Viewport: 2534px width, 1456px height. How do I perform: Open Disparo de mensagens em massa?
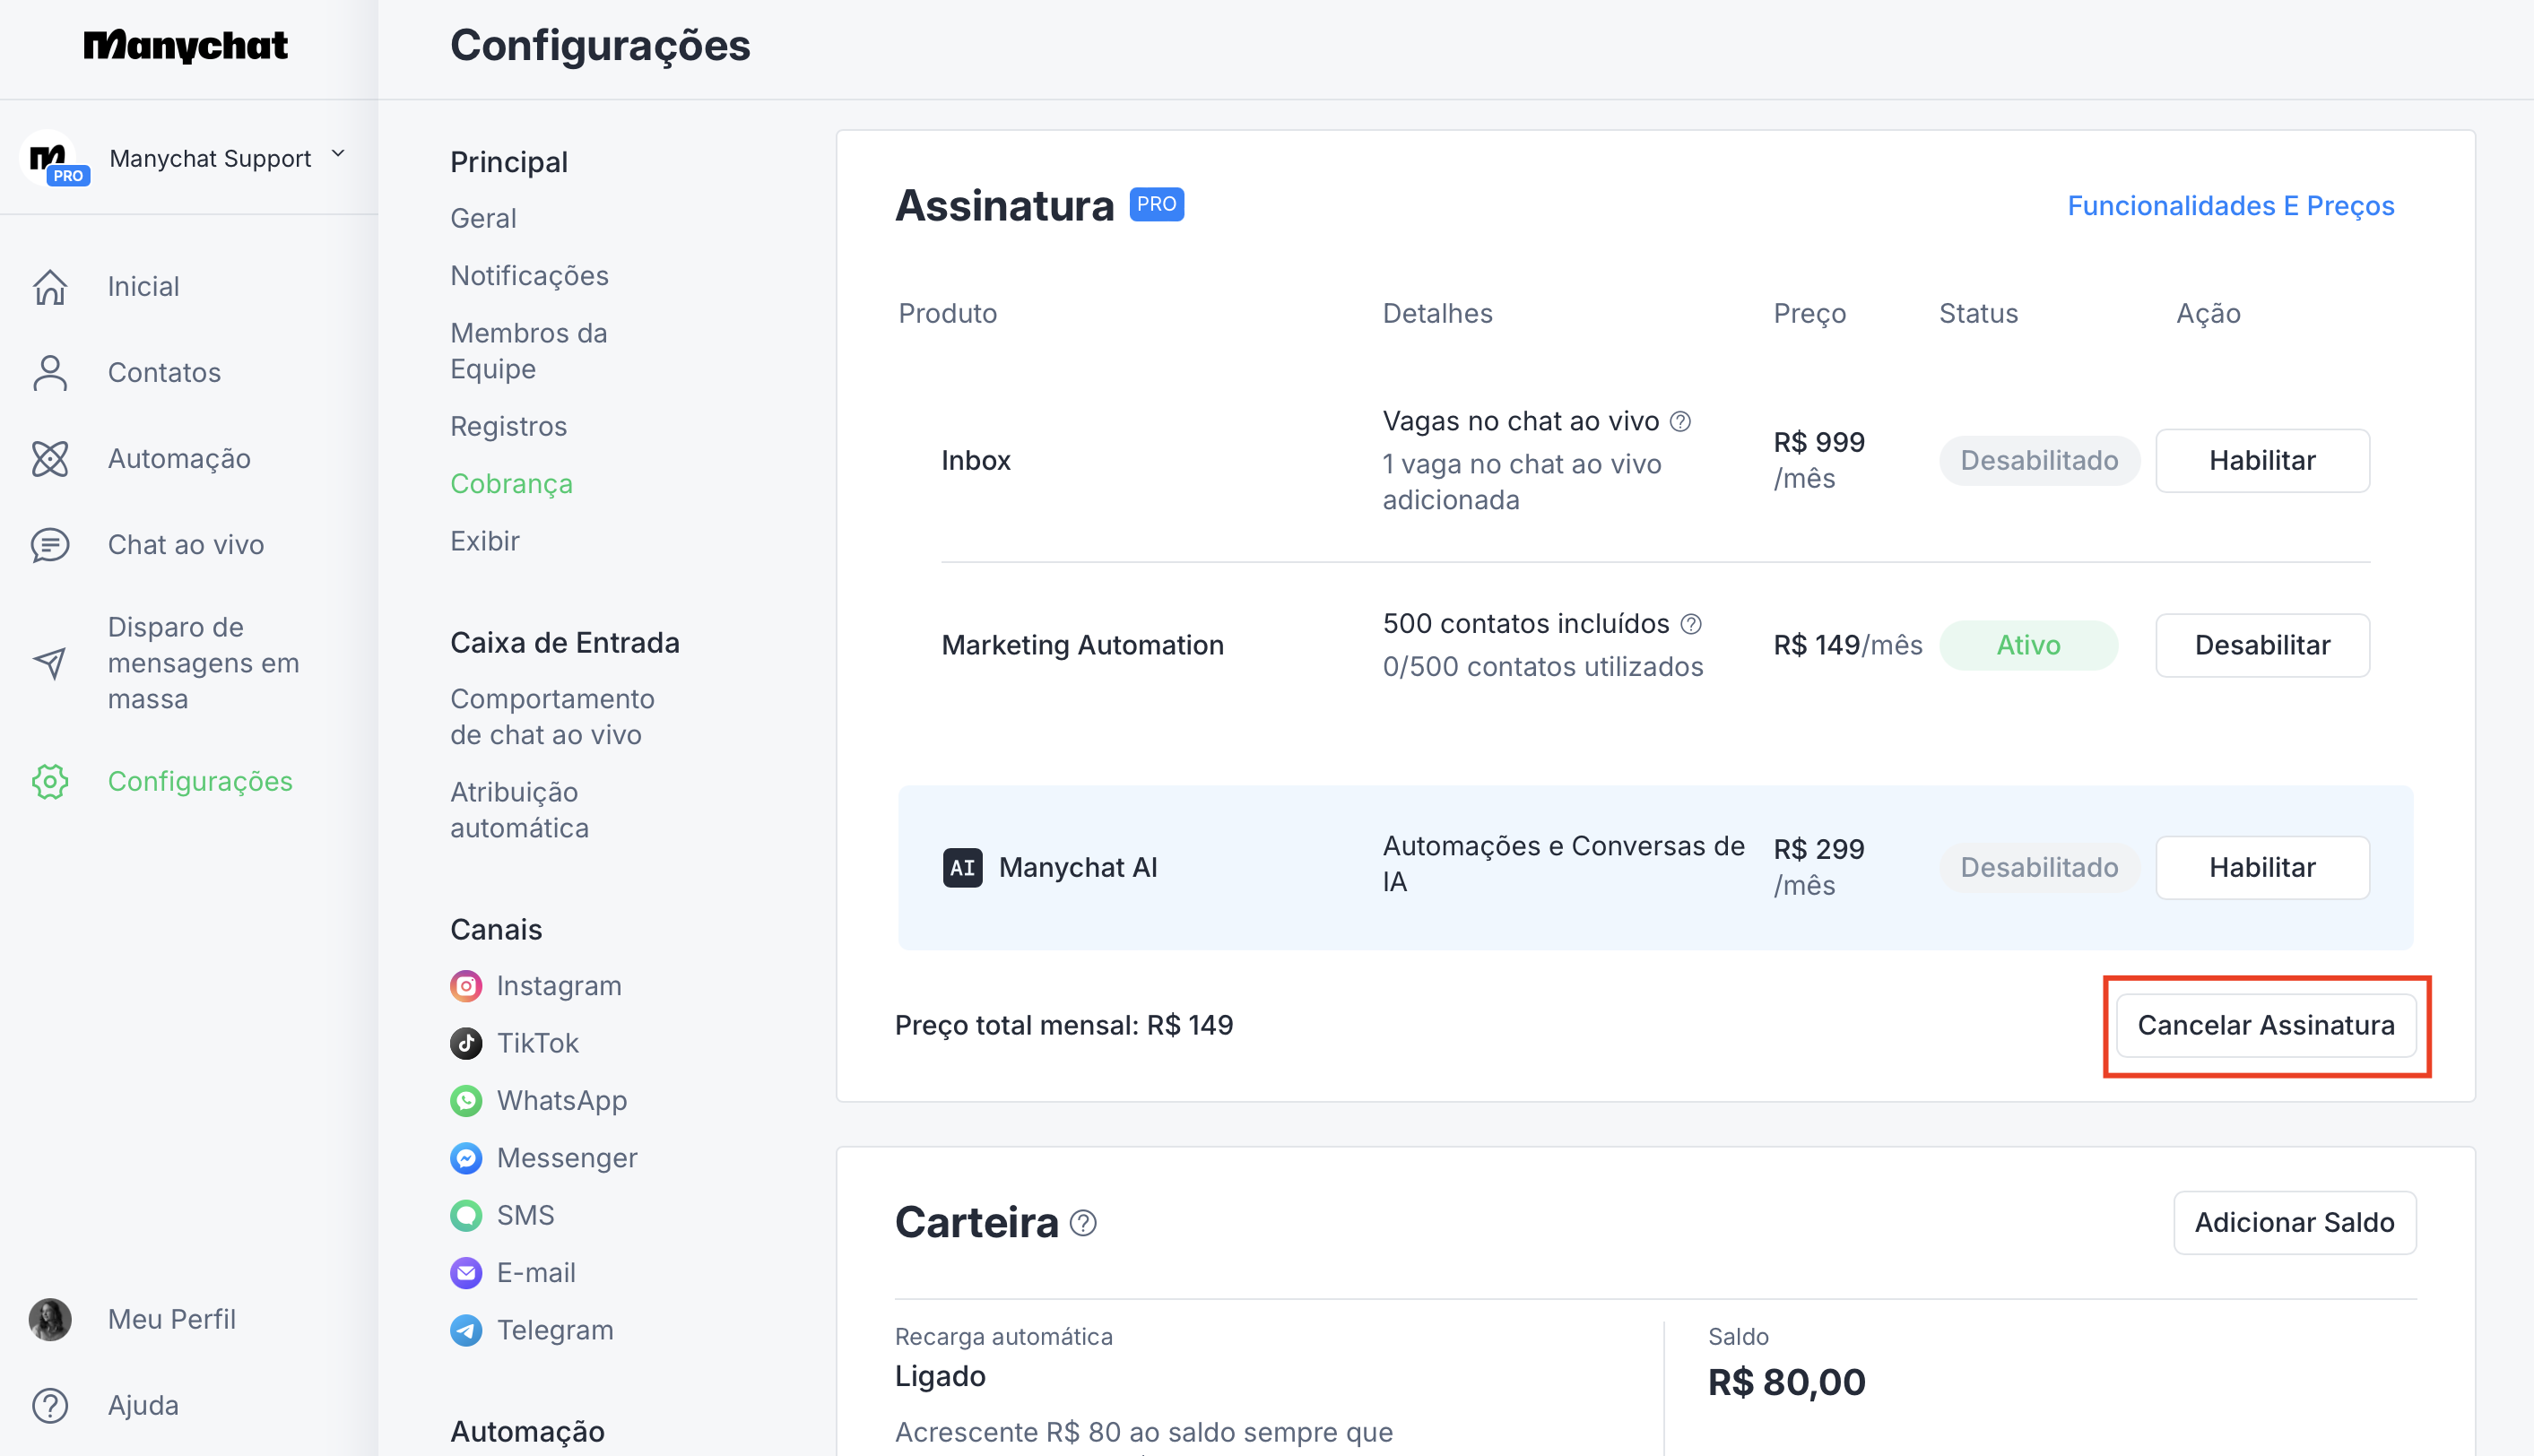(204, 663)
